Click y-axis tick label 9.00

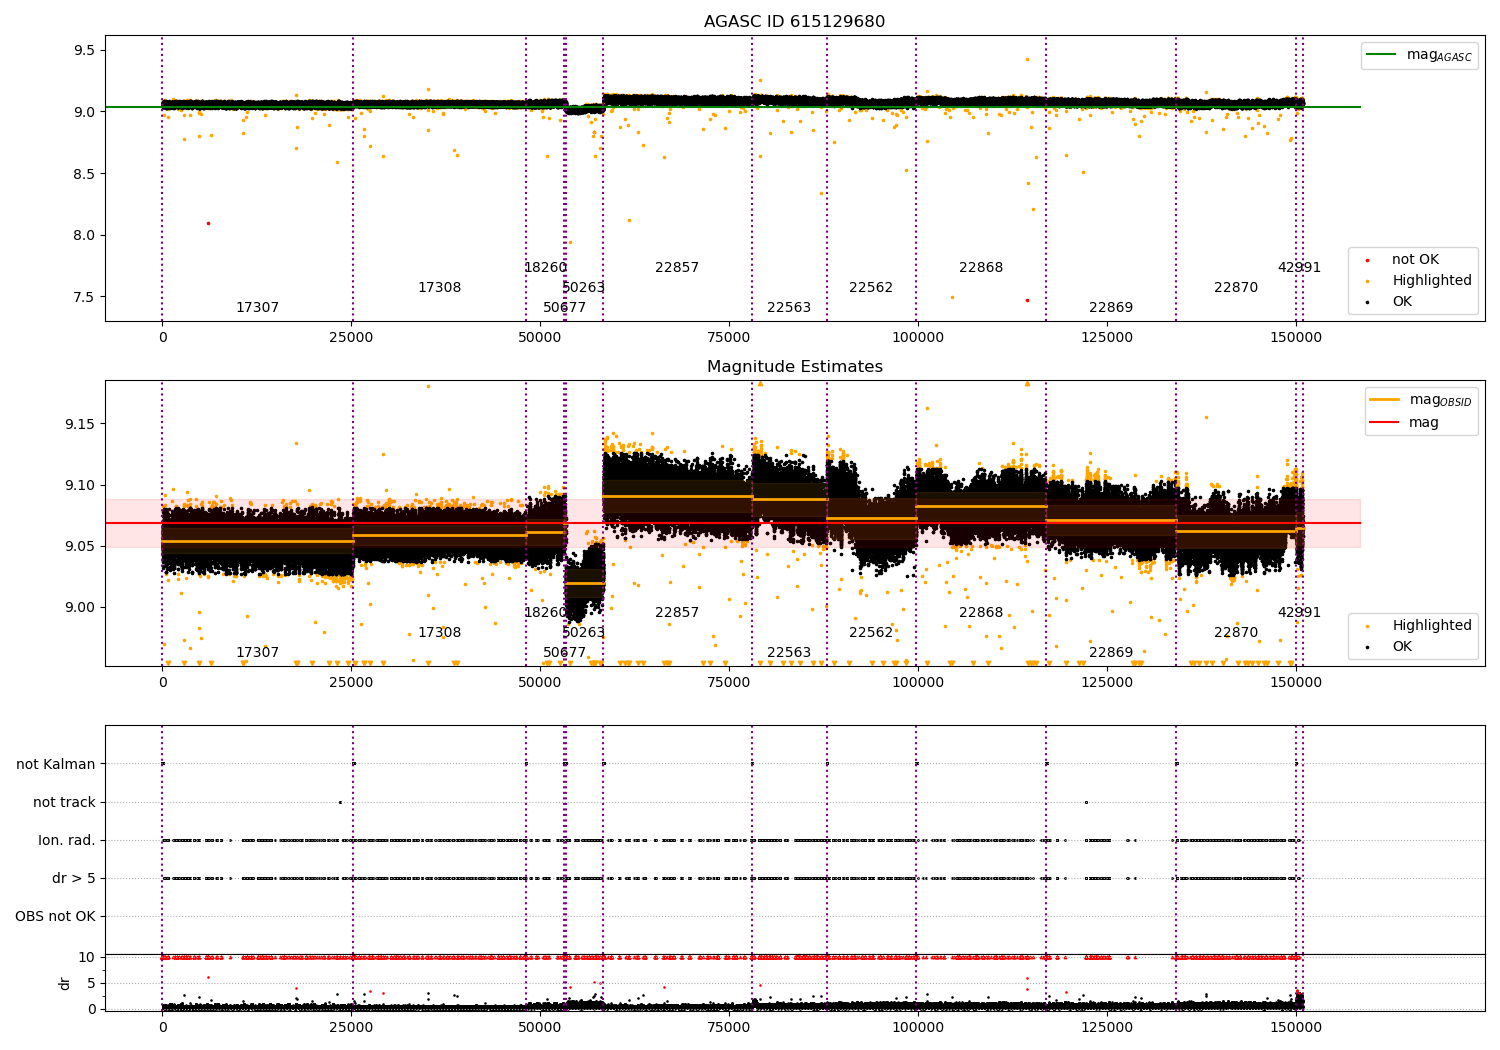(81, 608)
